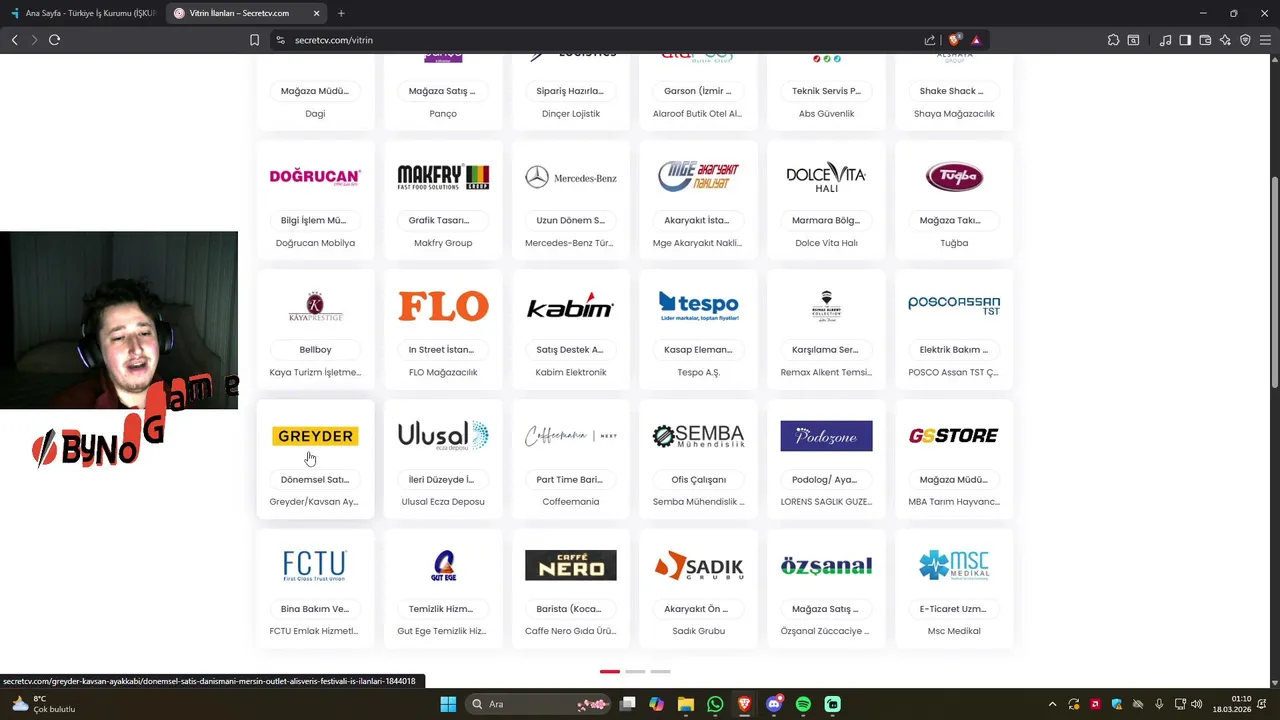
Task: Open a new browser tab
Action: (x=341, y=13)
